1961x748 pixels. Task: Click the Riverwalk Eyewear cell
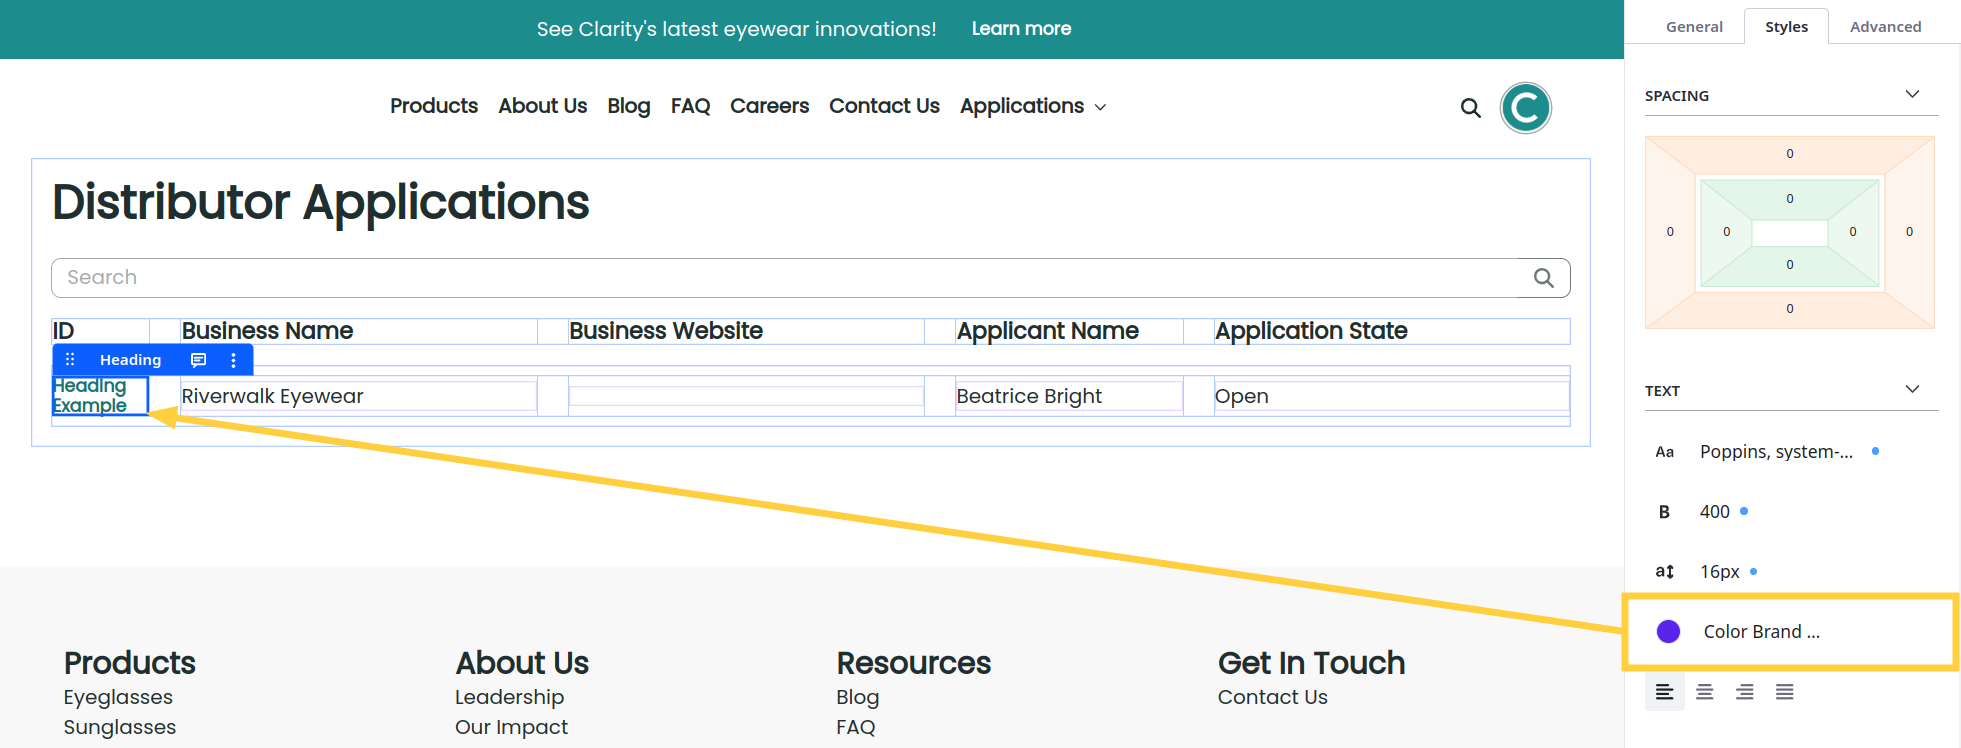click(358, 396)
